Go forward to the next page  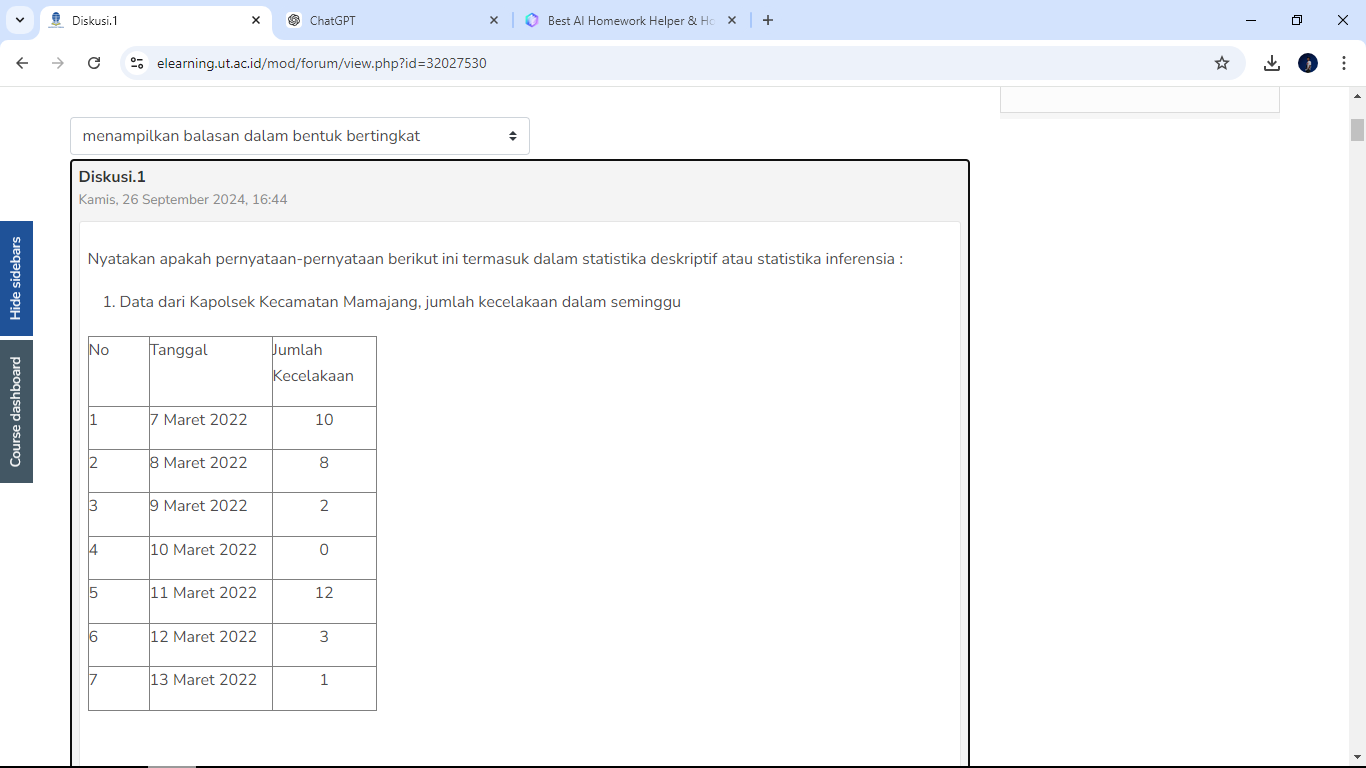[58, 63]
